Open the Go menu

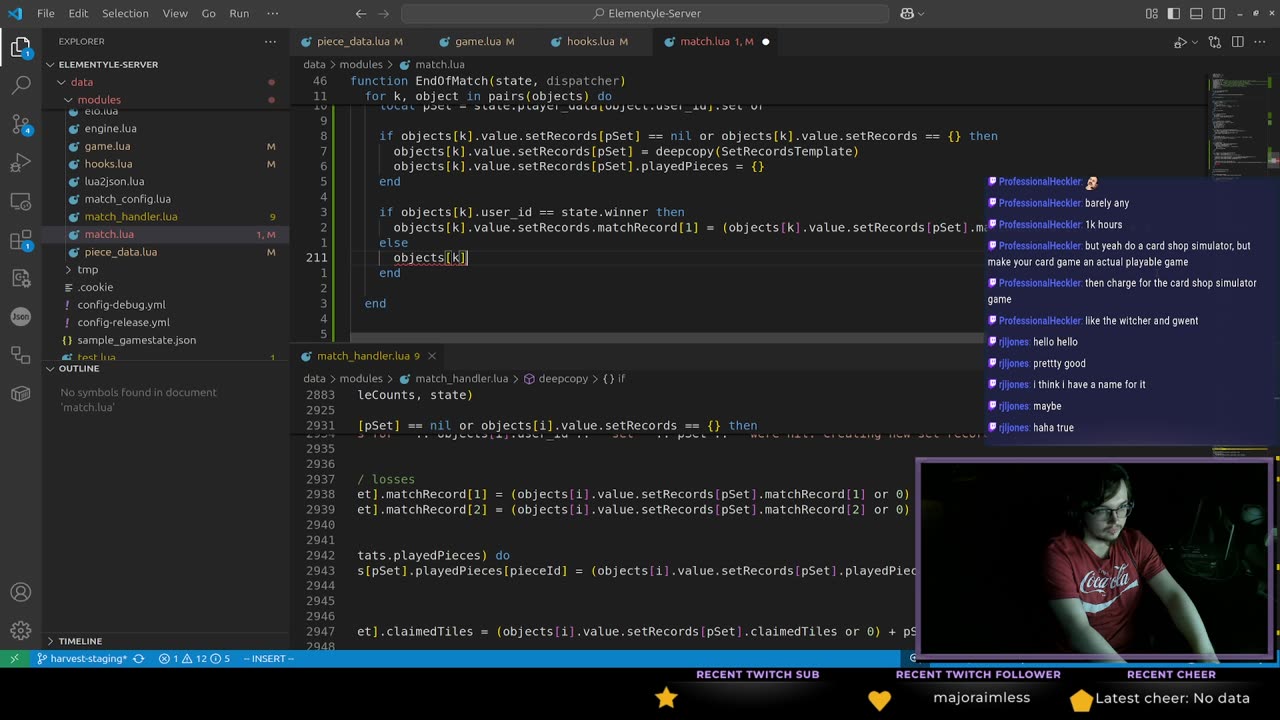point(208,13)
